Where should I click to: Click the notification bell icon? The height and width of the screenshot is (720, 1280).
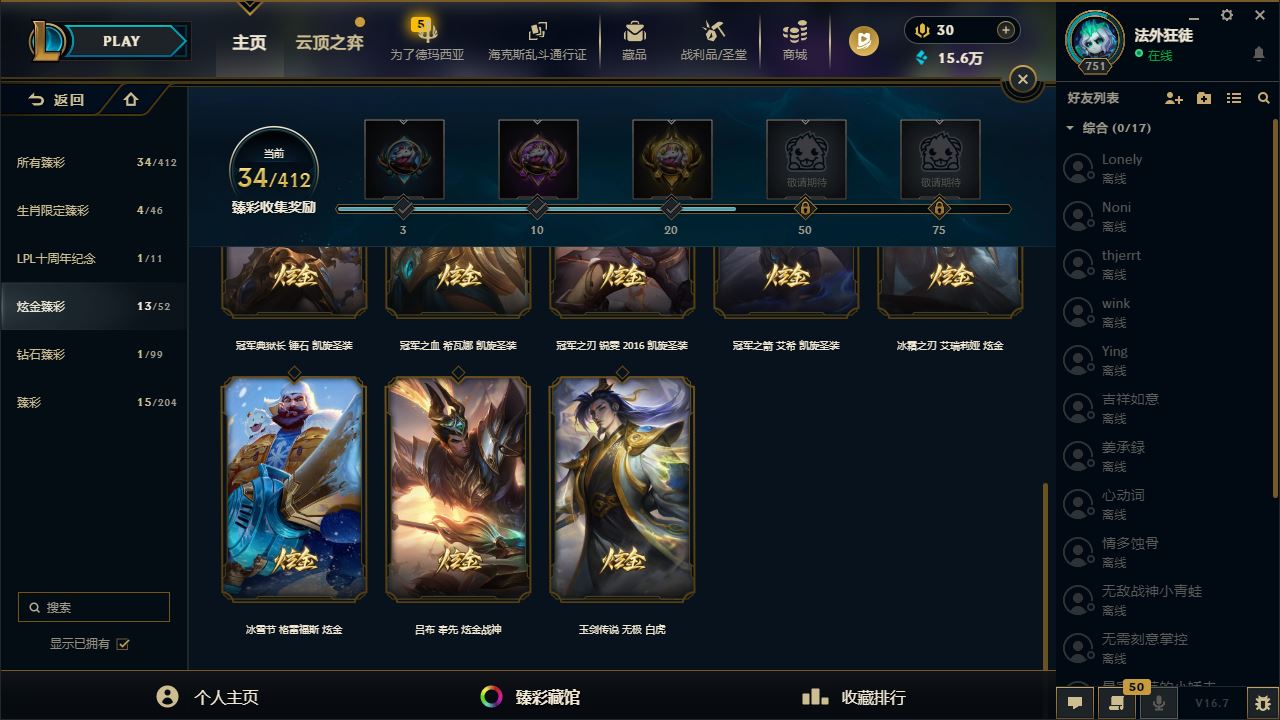(x=1259, y=53)
